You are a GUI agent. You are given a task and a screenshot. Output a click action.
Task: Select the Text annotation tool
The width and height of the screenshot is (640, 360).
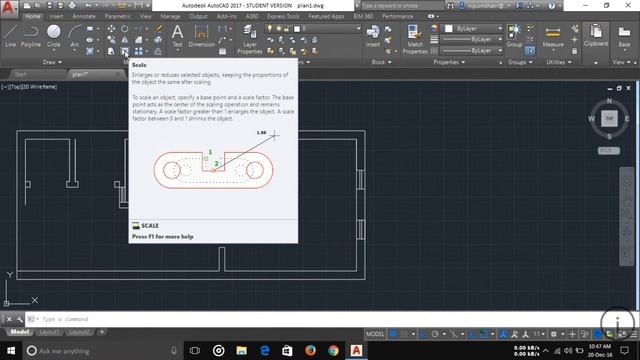coord(177,36)
